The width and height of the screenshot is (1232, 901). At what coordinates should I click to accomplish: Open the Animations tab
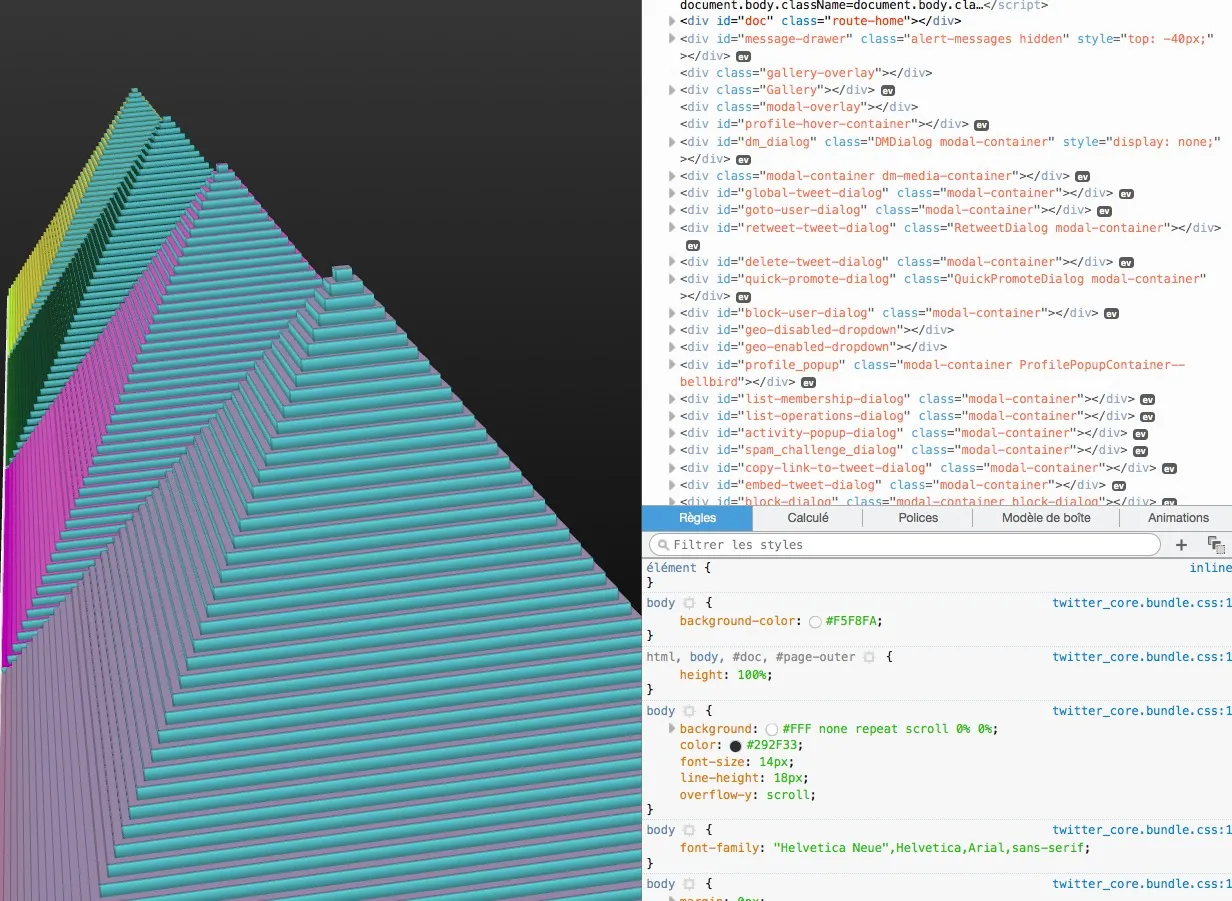[1178, 518]
